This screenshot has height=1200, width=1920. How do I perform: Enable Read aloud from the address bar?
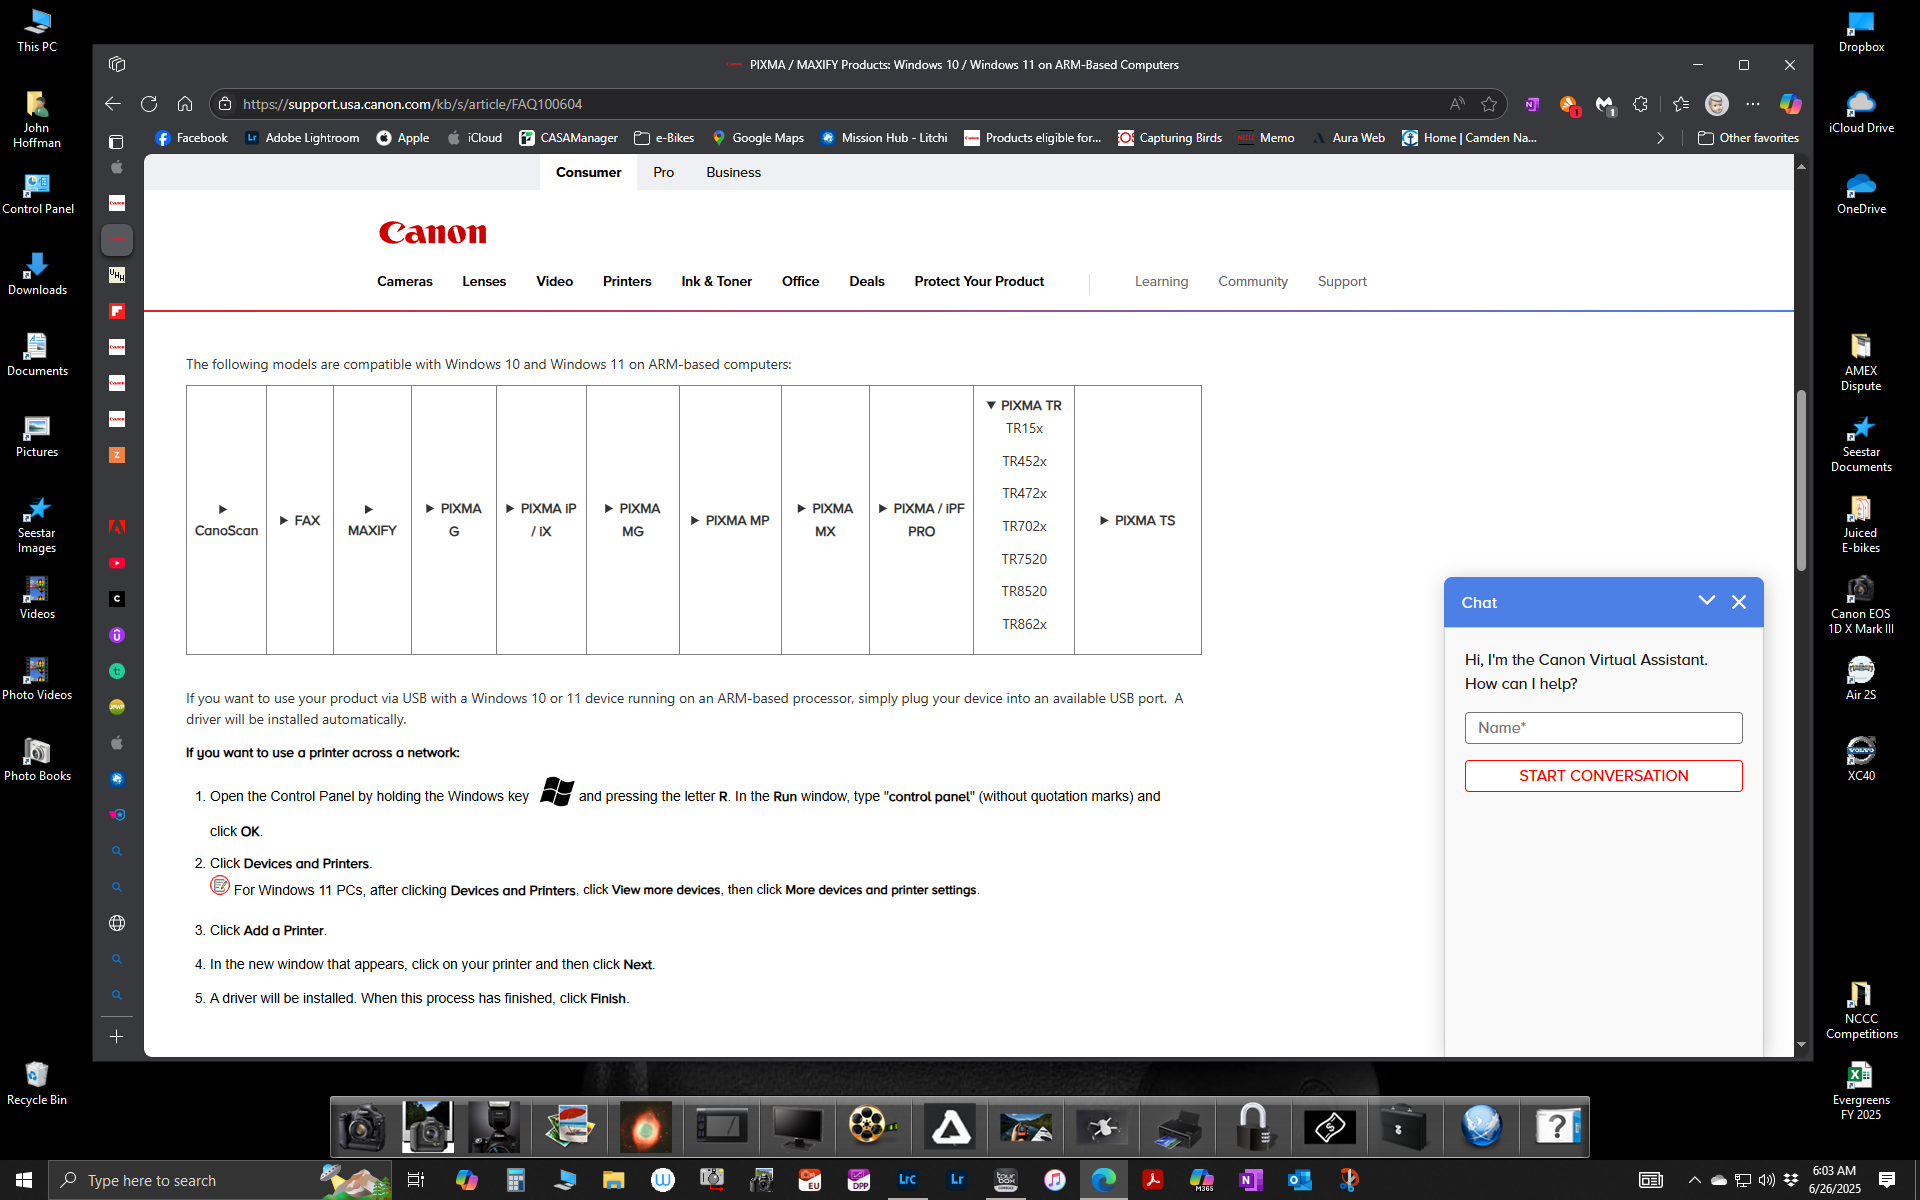(x=1456, y=103)
